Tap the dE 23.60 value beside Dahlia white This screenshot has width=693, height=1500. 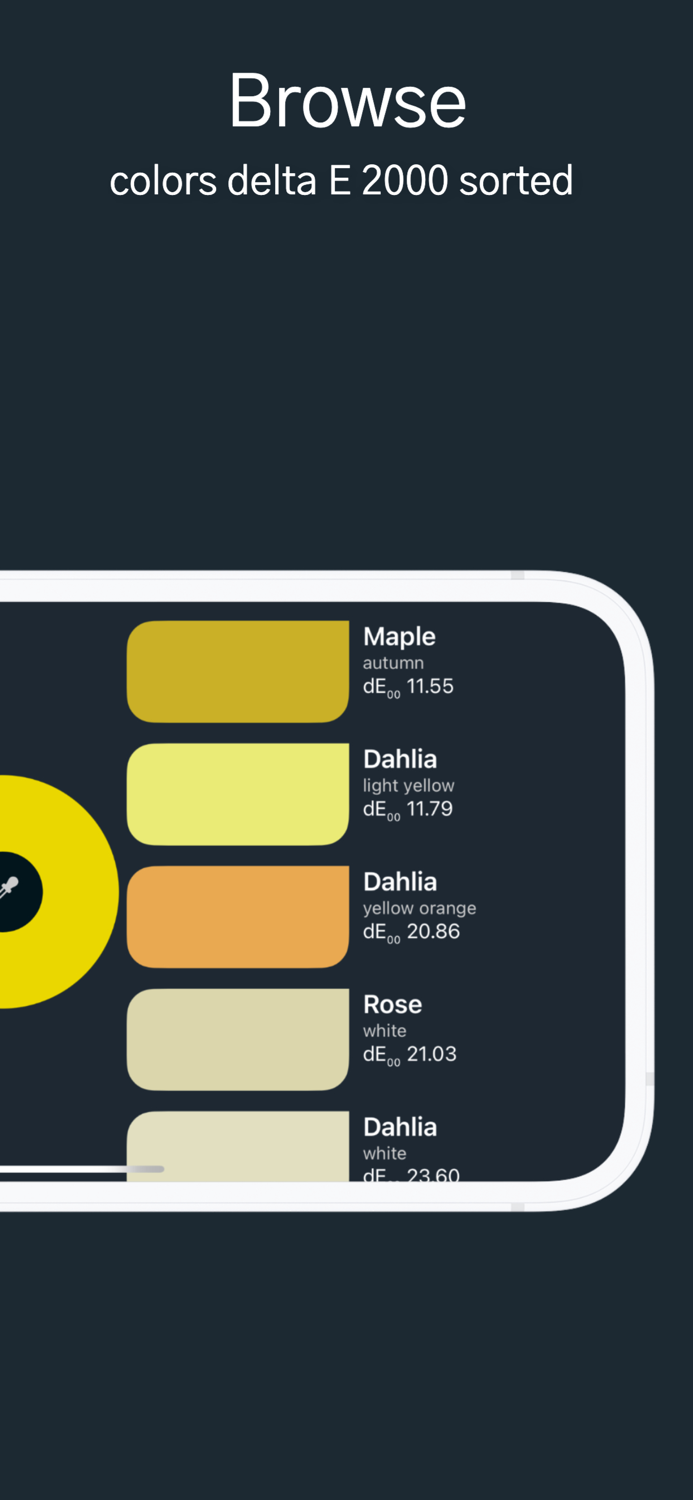tap(408, 1175)
